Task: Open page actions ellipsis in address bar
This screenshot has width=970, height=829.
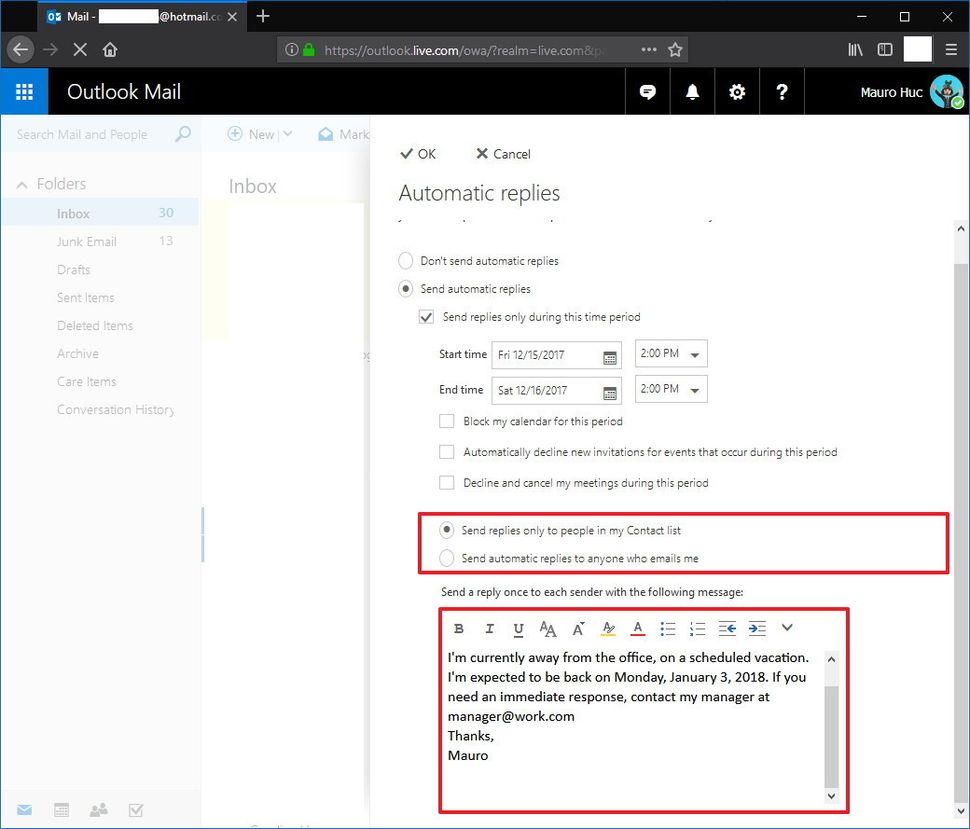Action: (x=648, y=49)
